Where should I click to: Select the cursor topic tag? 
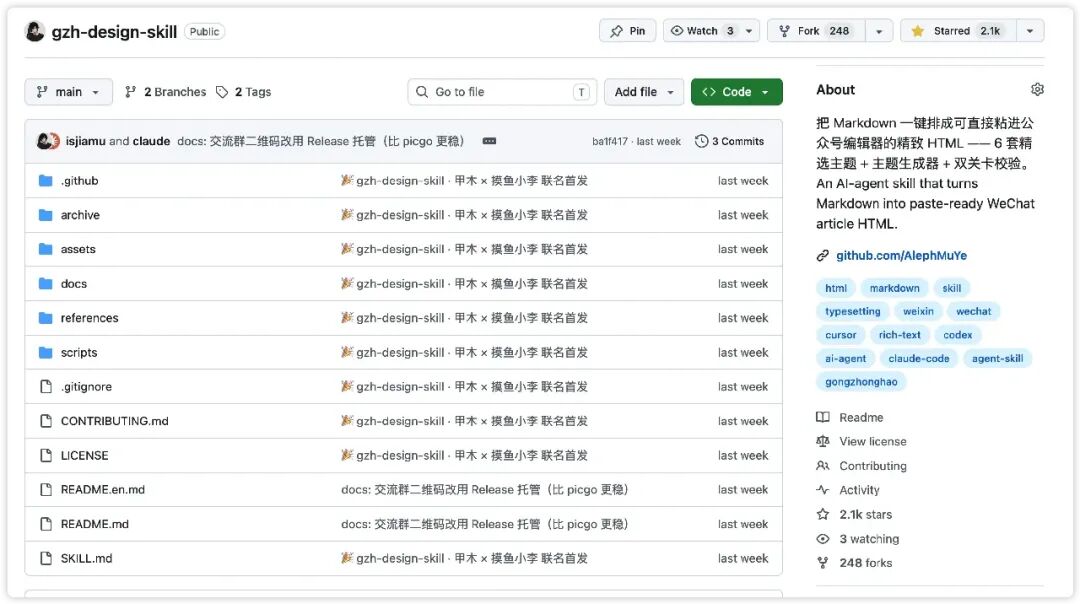[840, 335]
